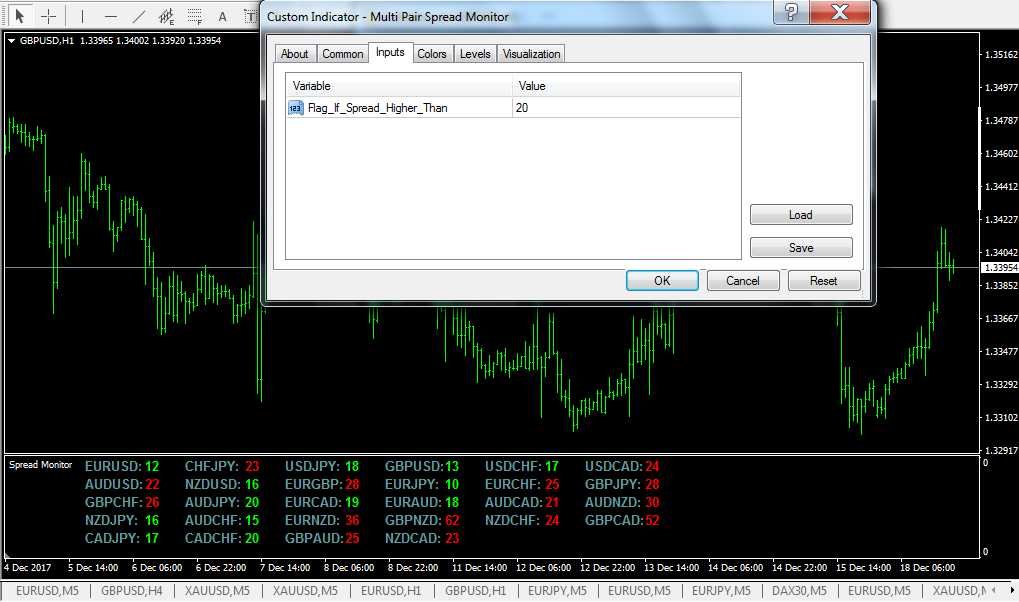Image resolution: width=1019 pixels, height=602 pixels.
Task: Click the GBPCAD: 52 spread reading
Action: click(622, 520)
